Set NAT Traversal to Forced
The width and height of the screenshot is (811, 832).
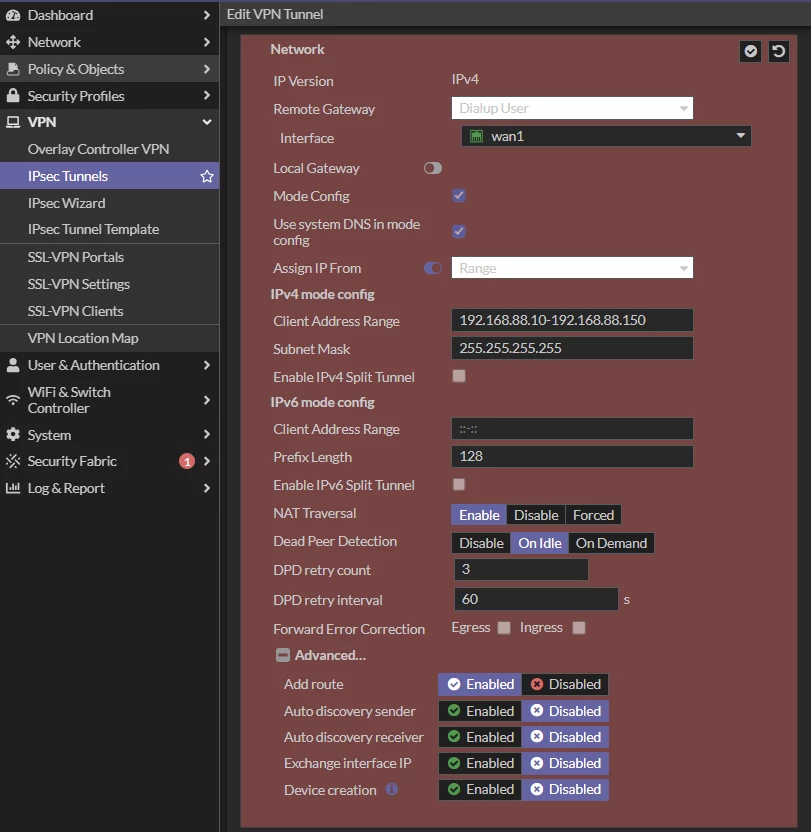[593, 515]
